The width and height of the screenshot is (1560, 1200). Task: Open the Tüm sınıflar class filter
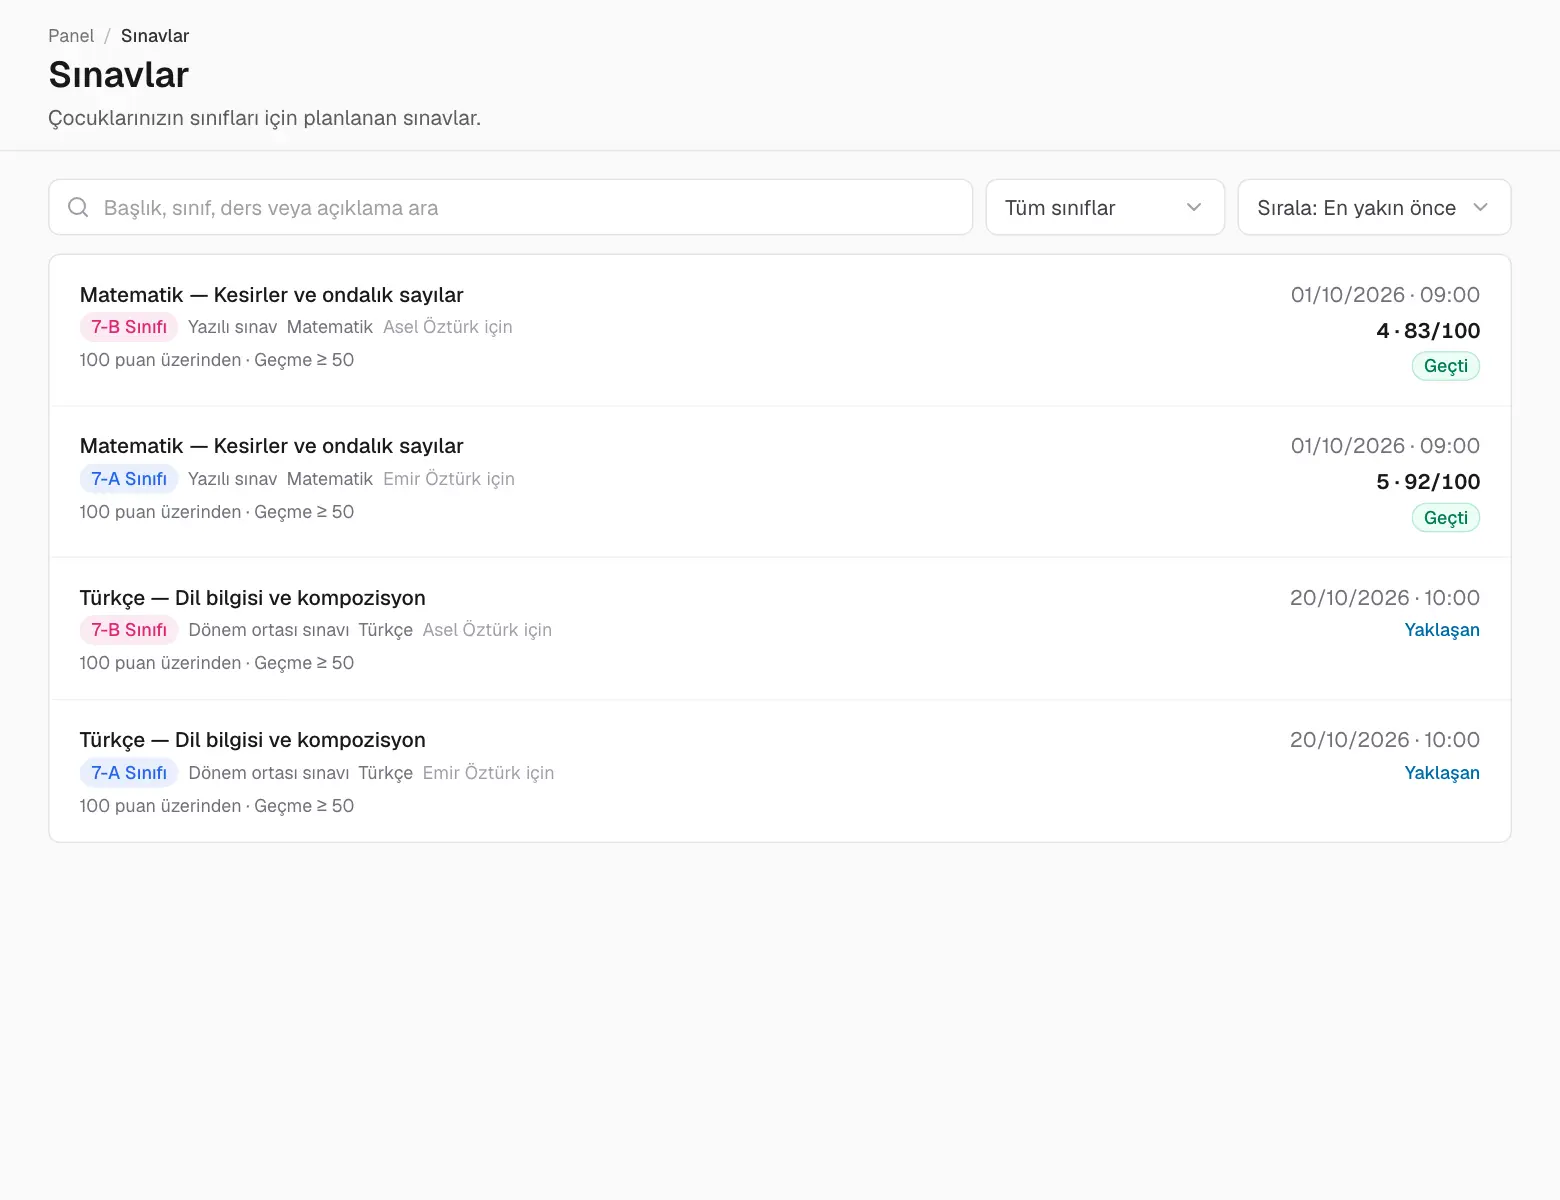click(1105, 208)
